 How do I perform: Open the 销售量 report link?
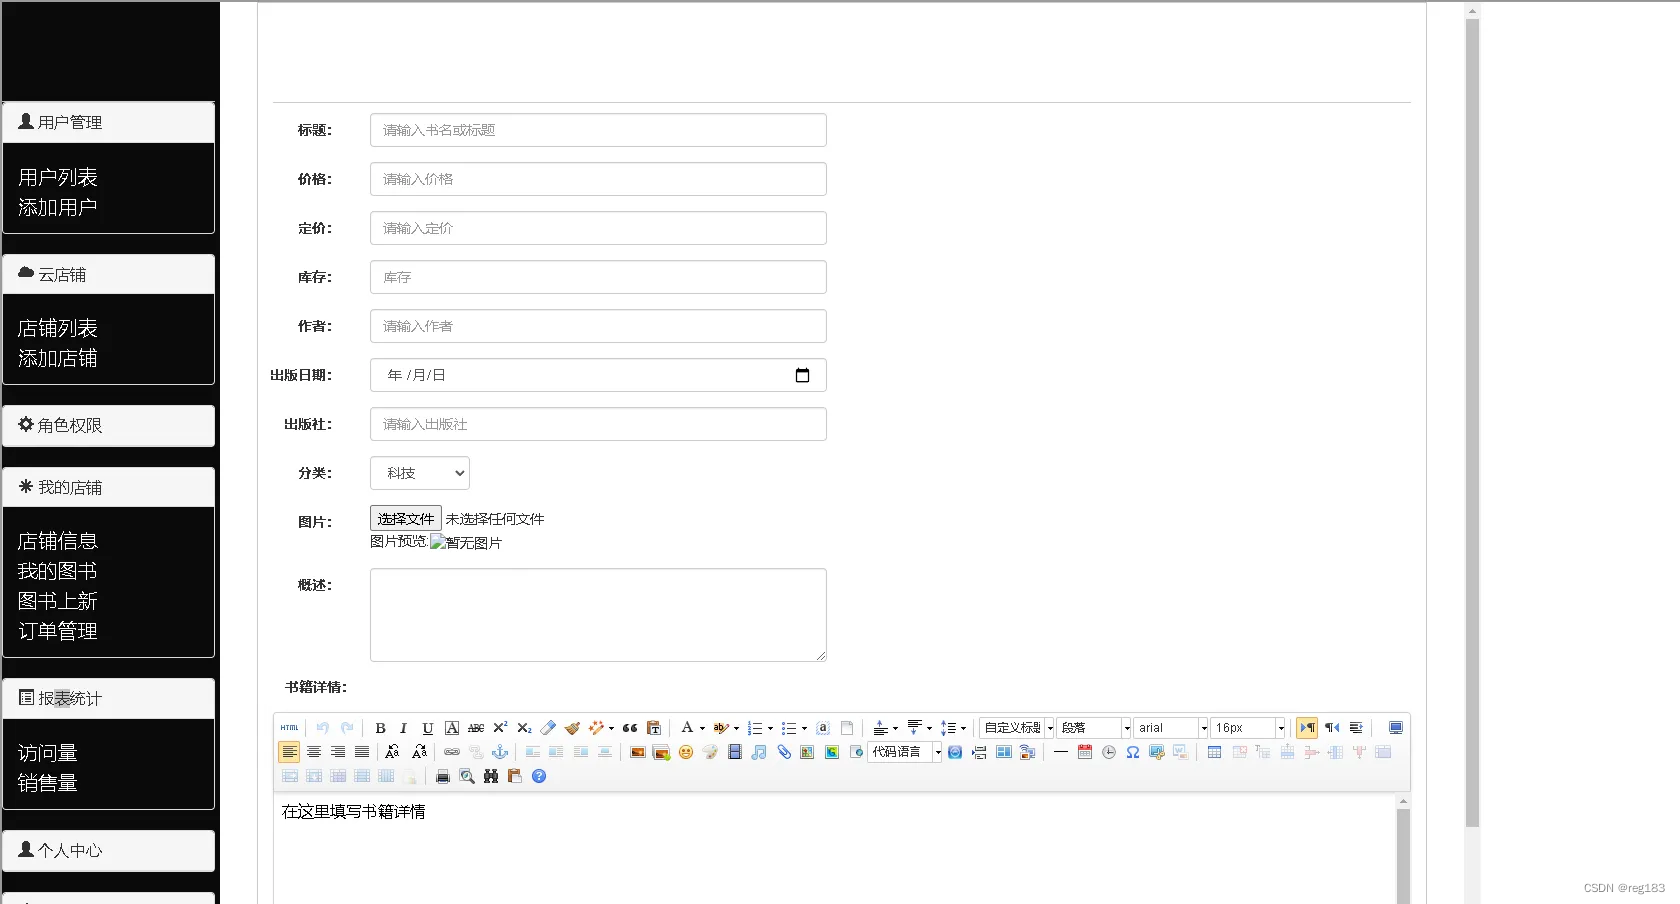coord(48,783)
